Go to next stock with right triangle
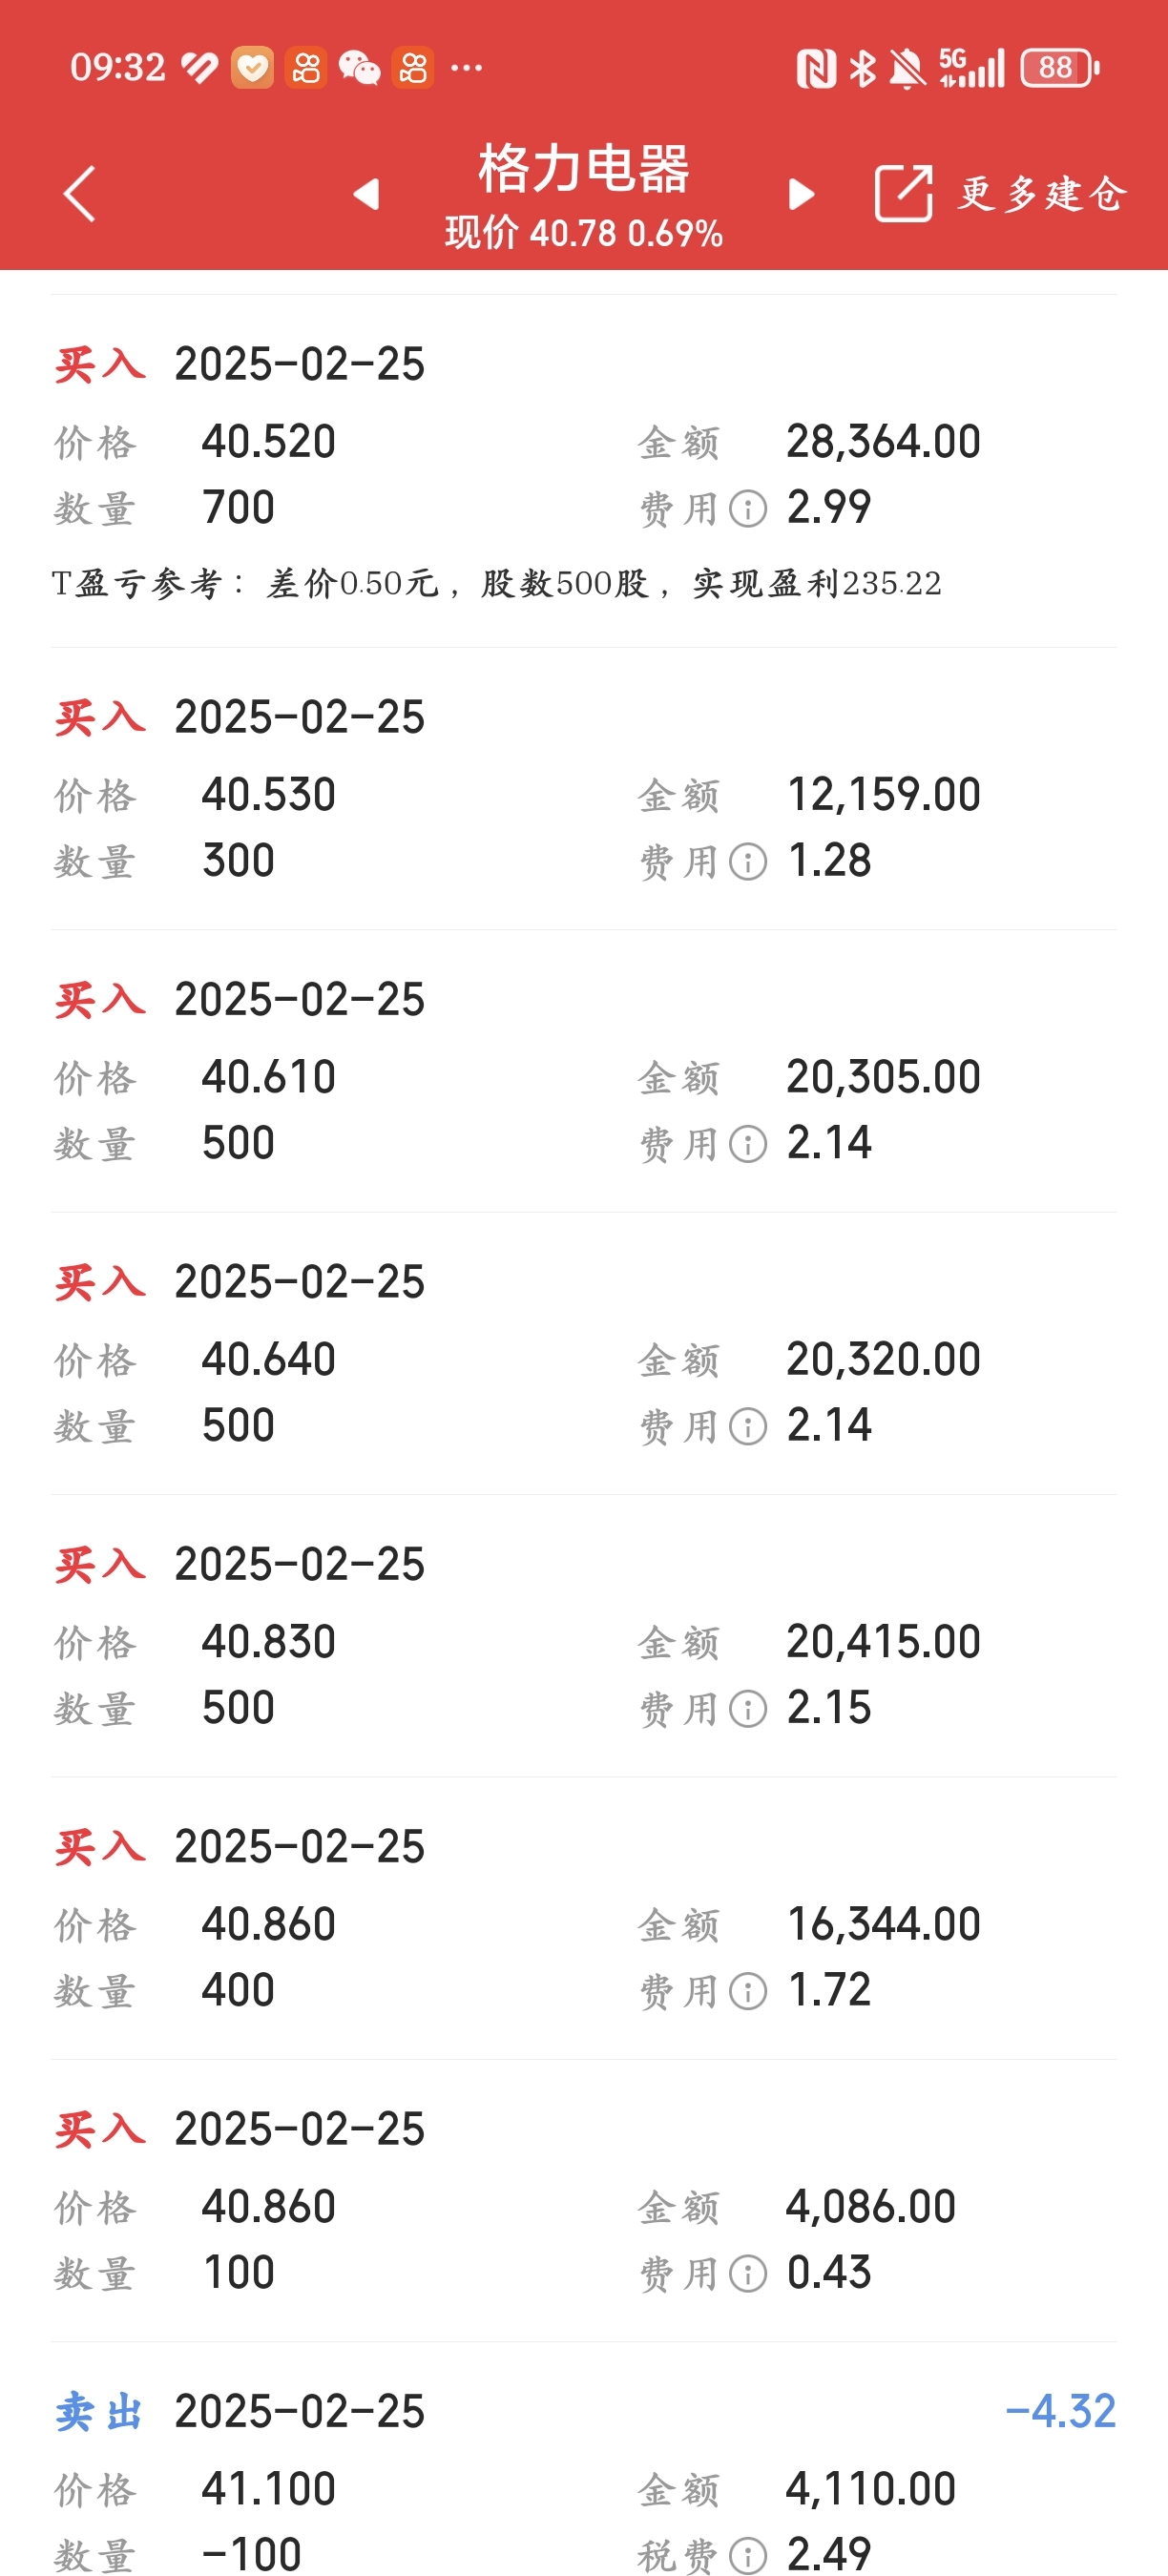 point(801,193)
